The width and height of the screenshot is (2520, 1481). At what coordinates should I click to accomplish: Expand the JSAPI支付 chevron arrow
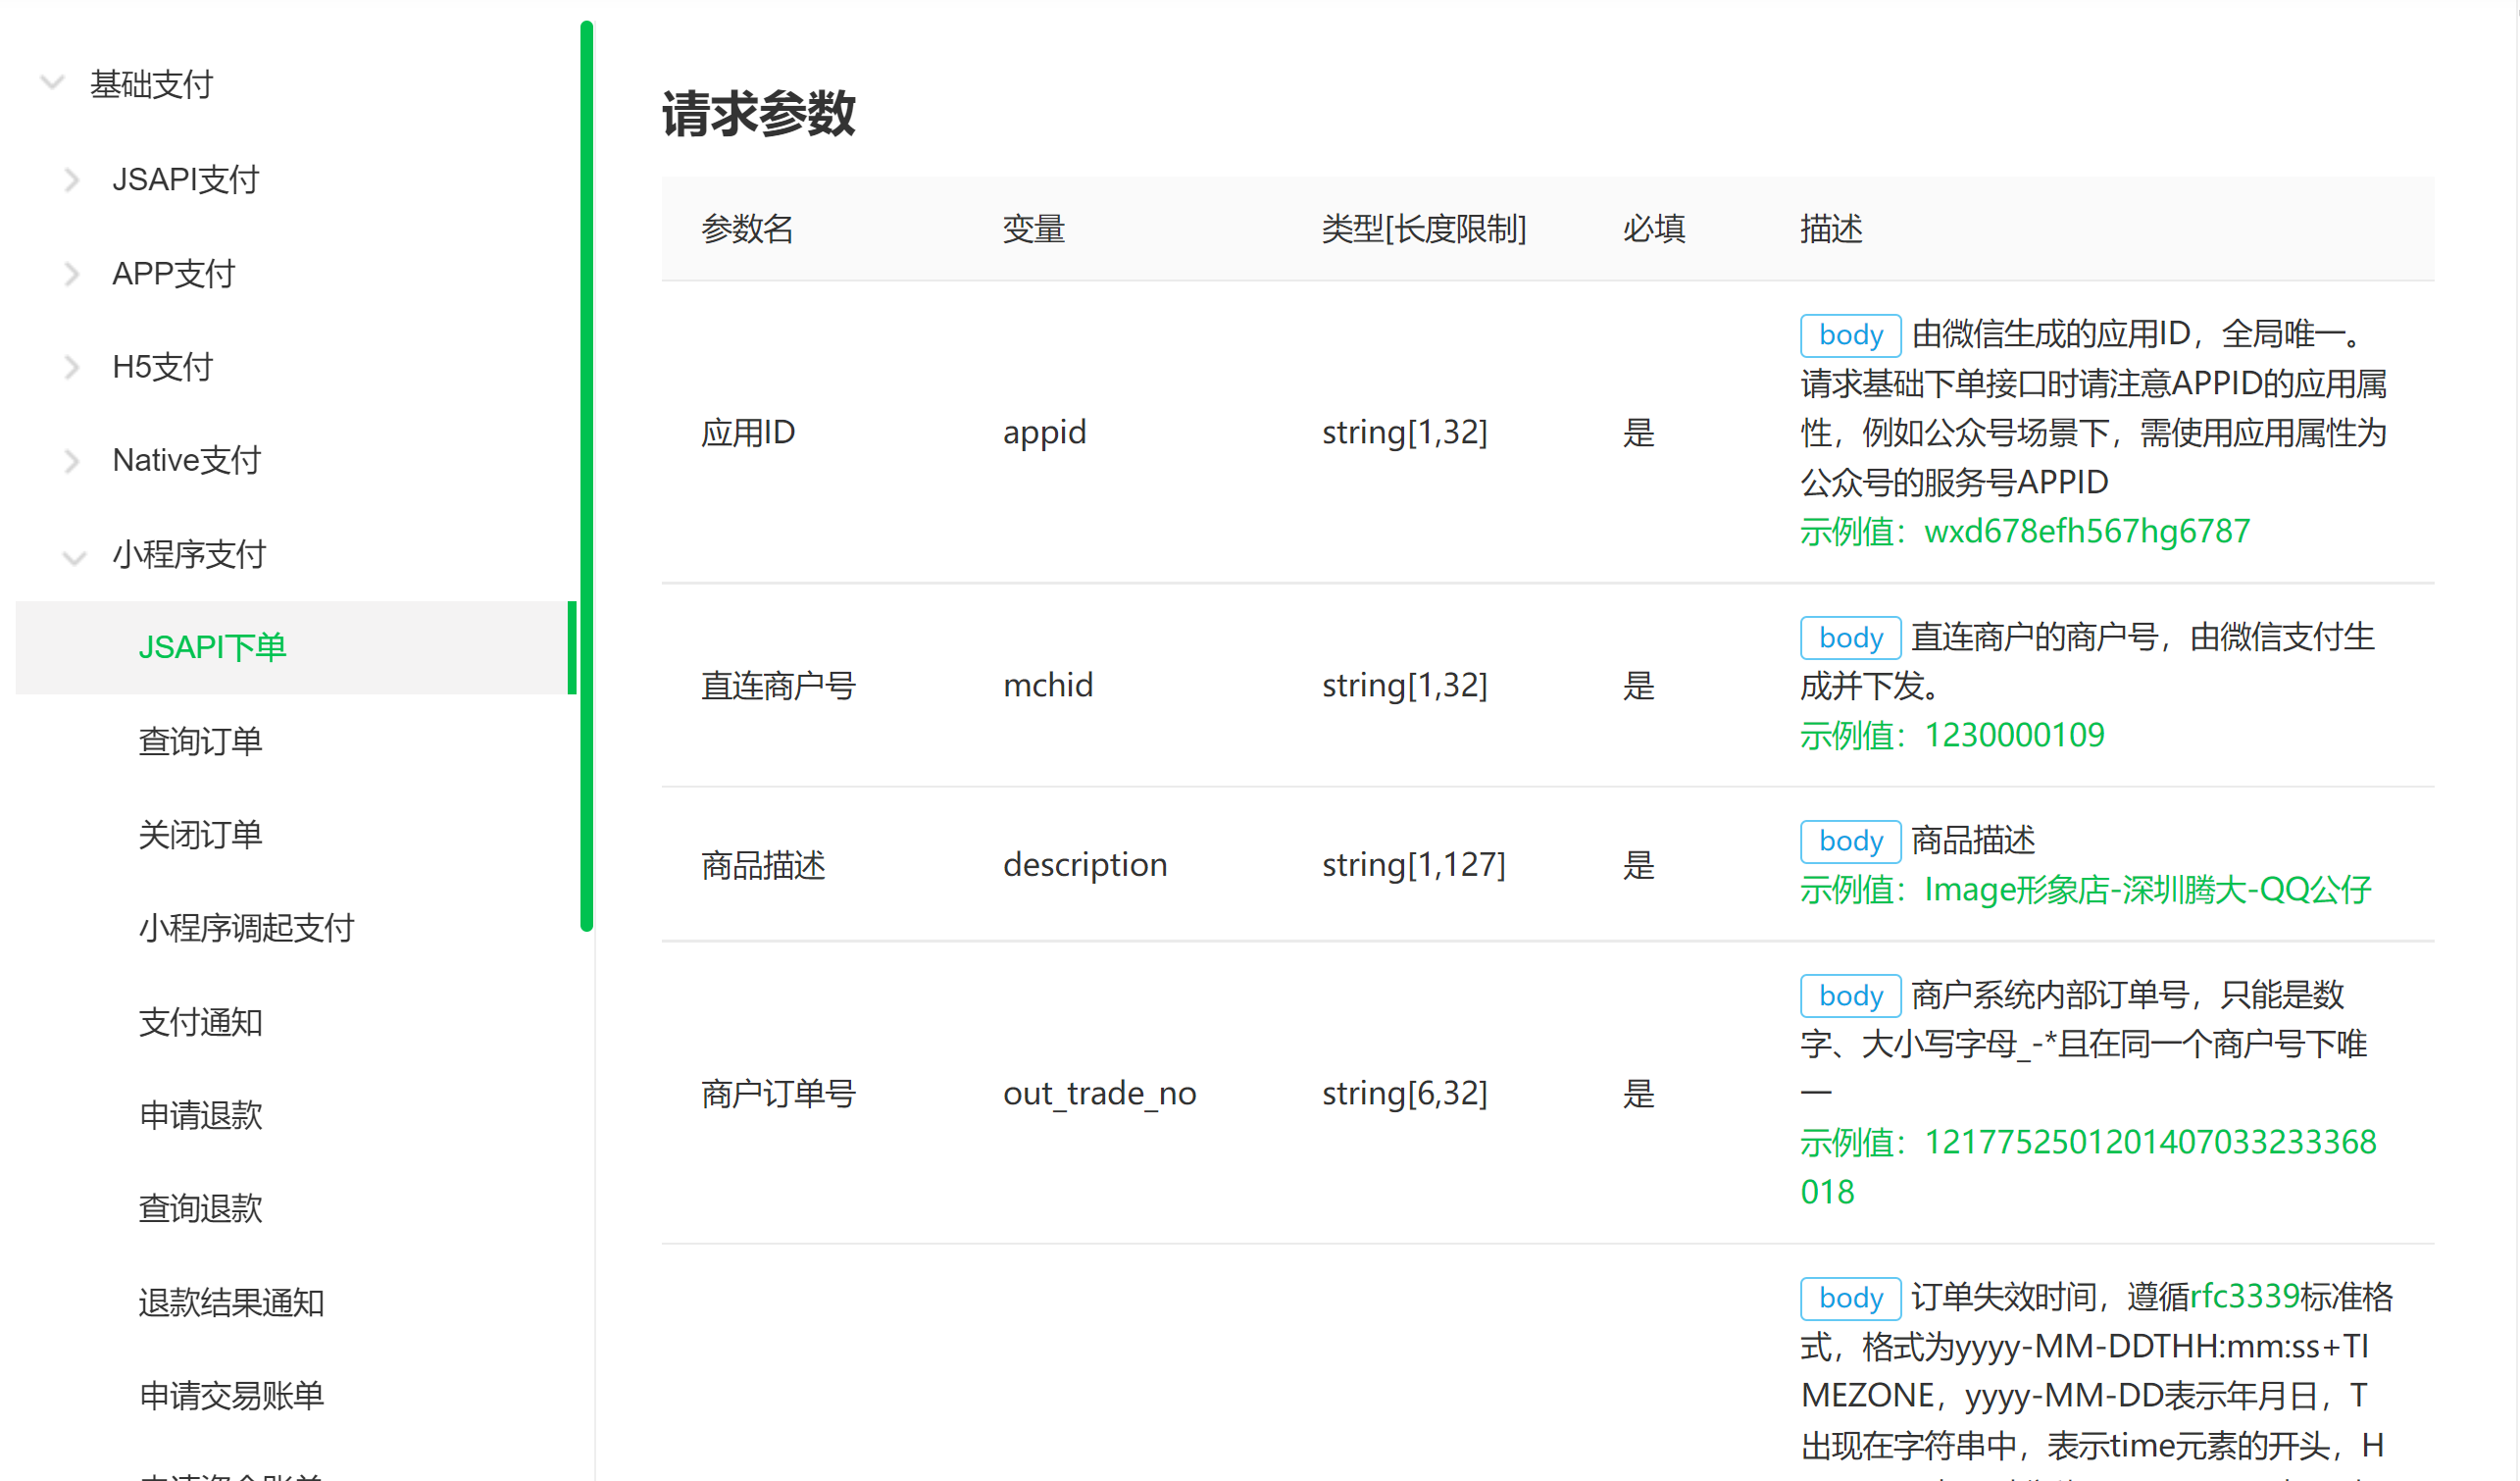coord(72,180)
